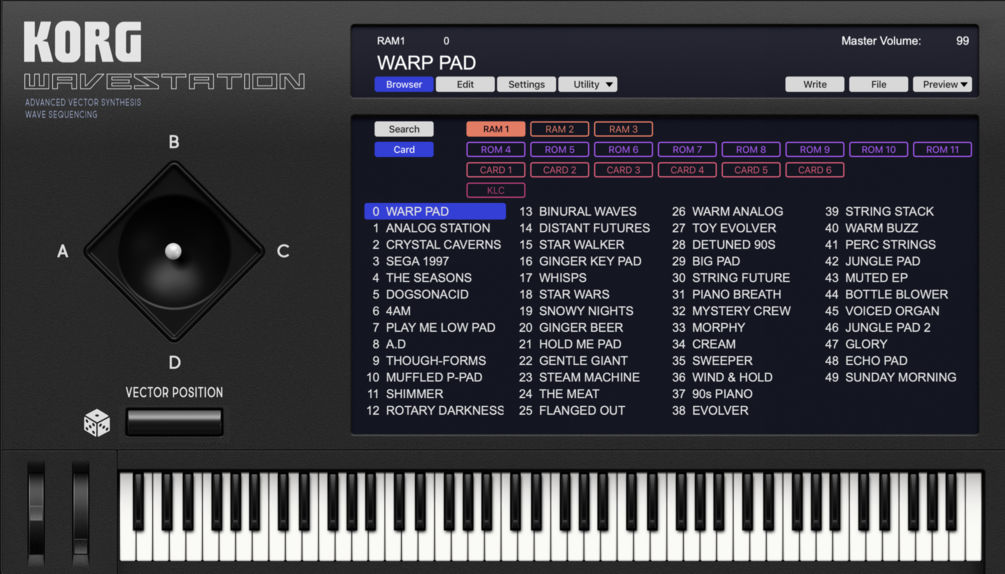
Task: Select preset PIANO BREATH
Action: 736,295
